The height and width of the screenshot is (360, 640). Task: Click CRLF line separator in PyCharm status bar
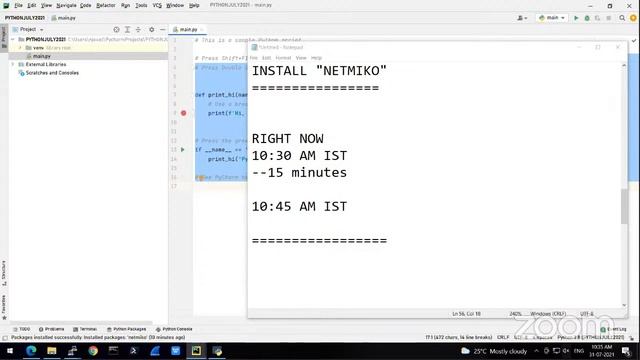pos(503,338)
